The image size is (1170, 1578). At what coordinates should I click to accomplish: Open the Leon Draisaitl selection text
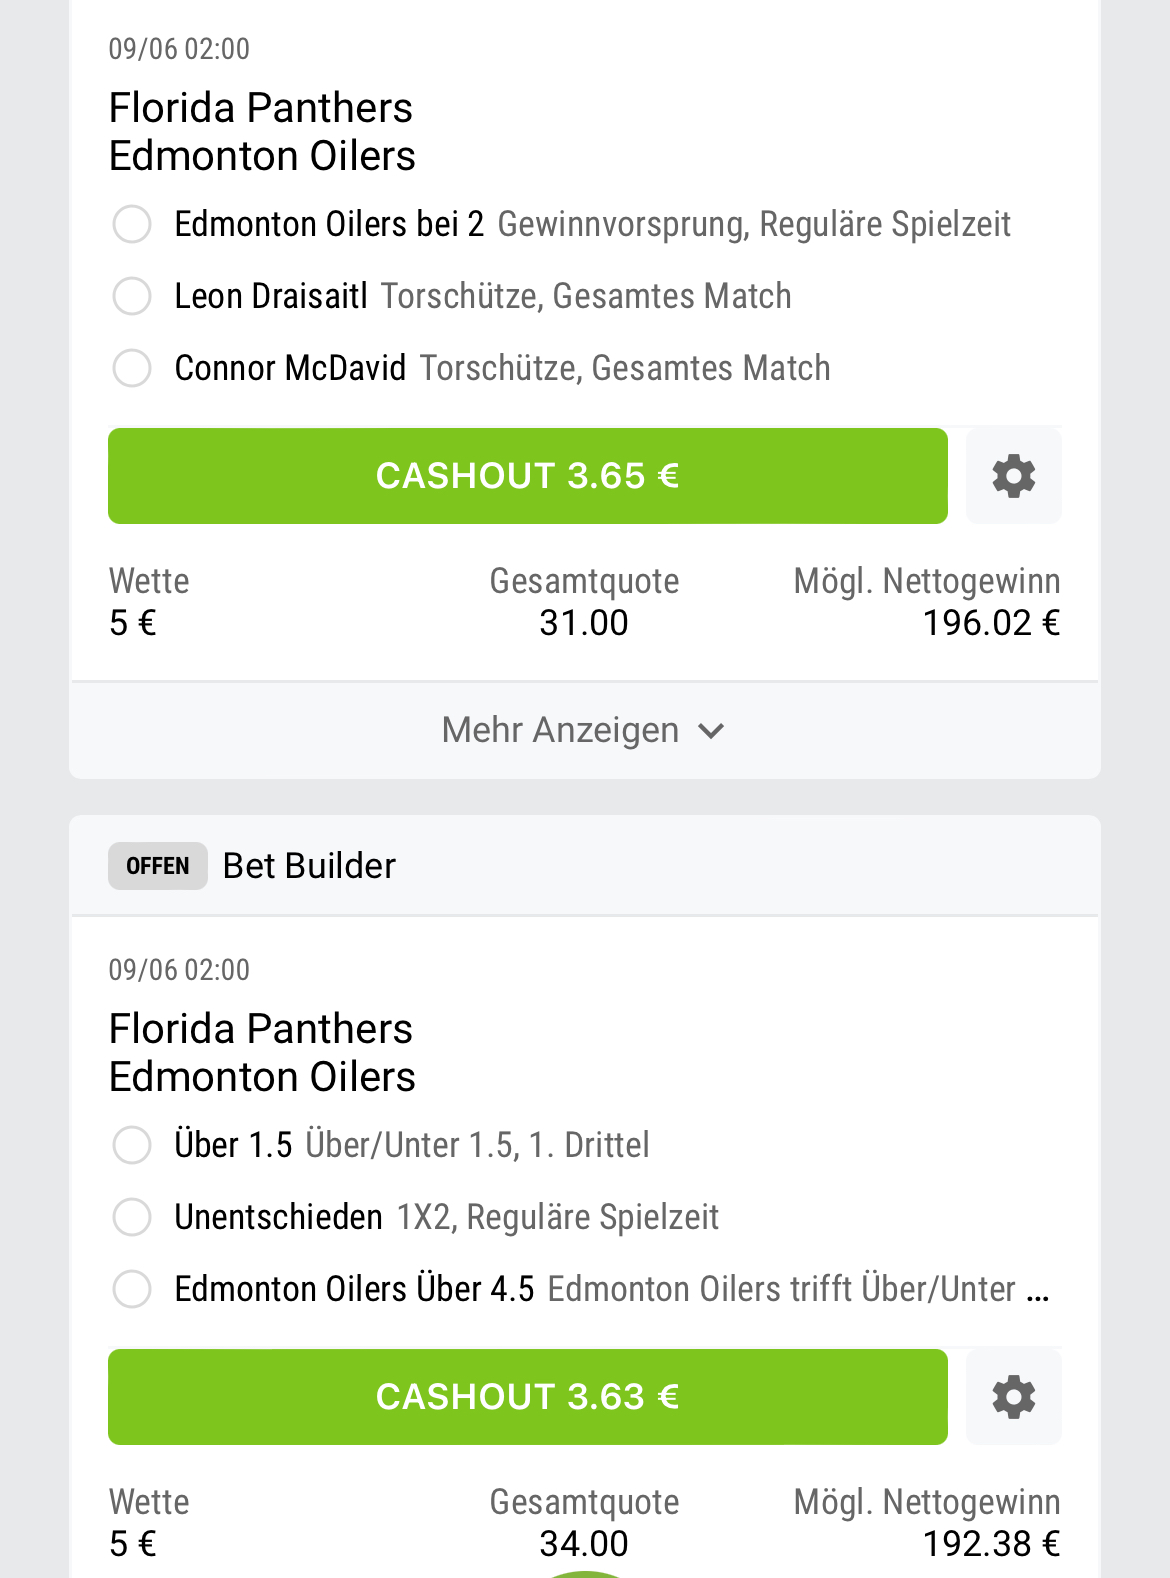tap(271, 296)
